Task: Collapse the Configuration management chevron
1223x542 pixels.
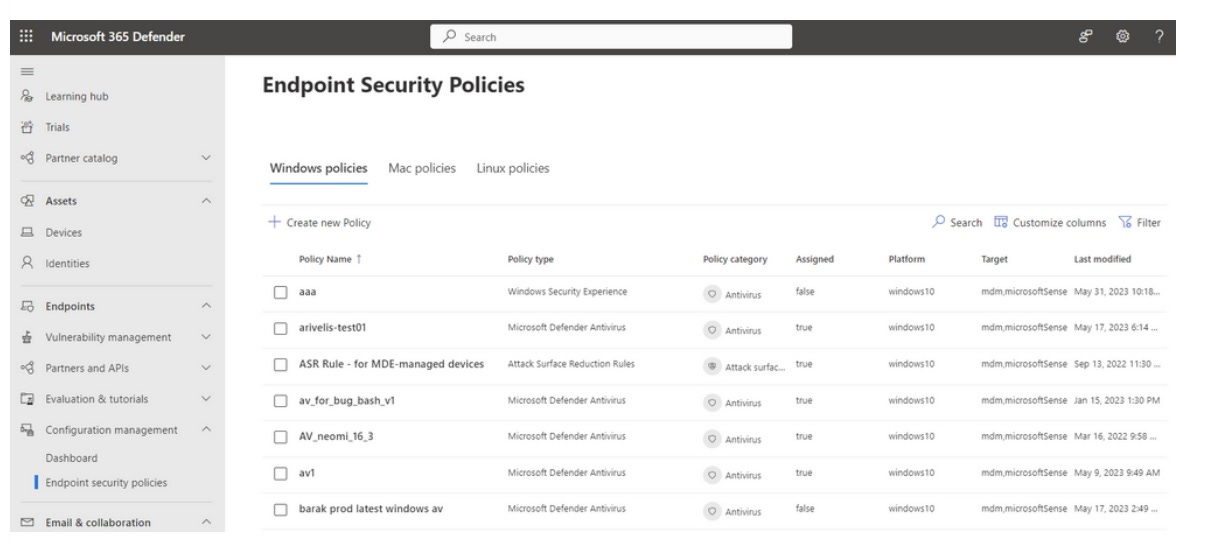Action: pyautogui.click(x=206, y=430)
